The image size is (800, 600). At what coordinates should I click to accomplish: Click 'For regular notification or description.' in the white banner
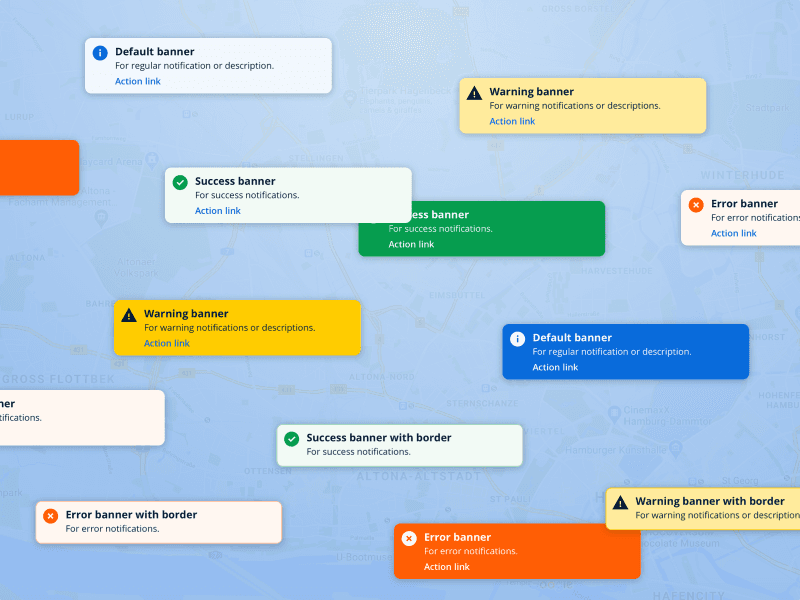[194, 66]
